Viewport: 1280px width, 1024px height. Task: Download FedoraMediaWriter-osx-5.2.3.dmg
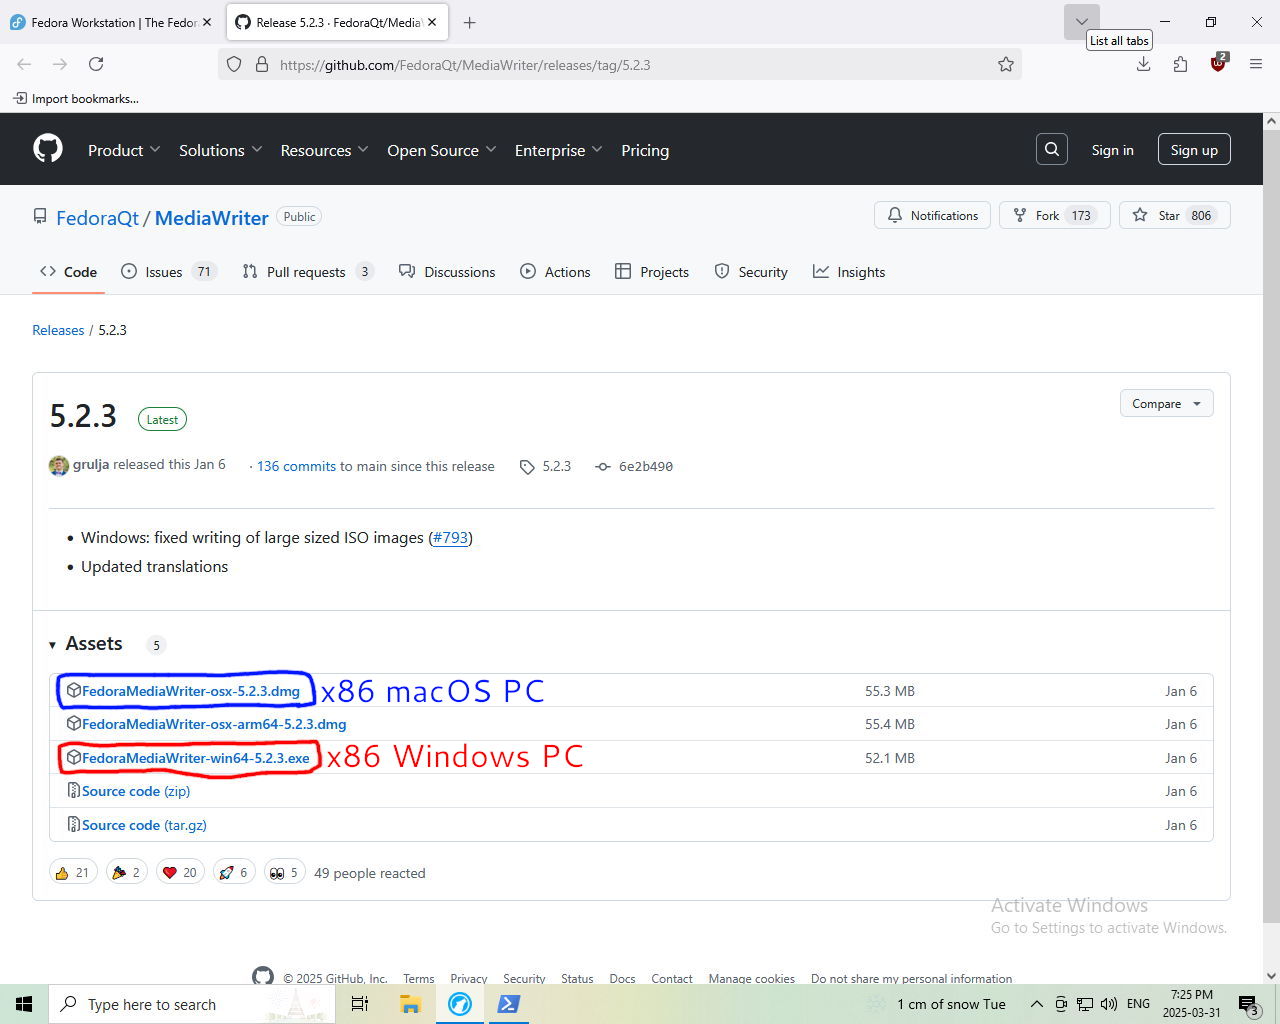tap(190, 691)
